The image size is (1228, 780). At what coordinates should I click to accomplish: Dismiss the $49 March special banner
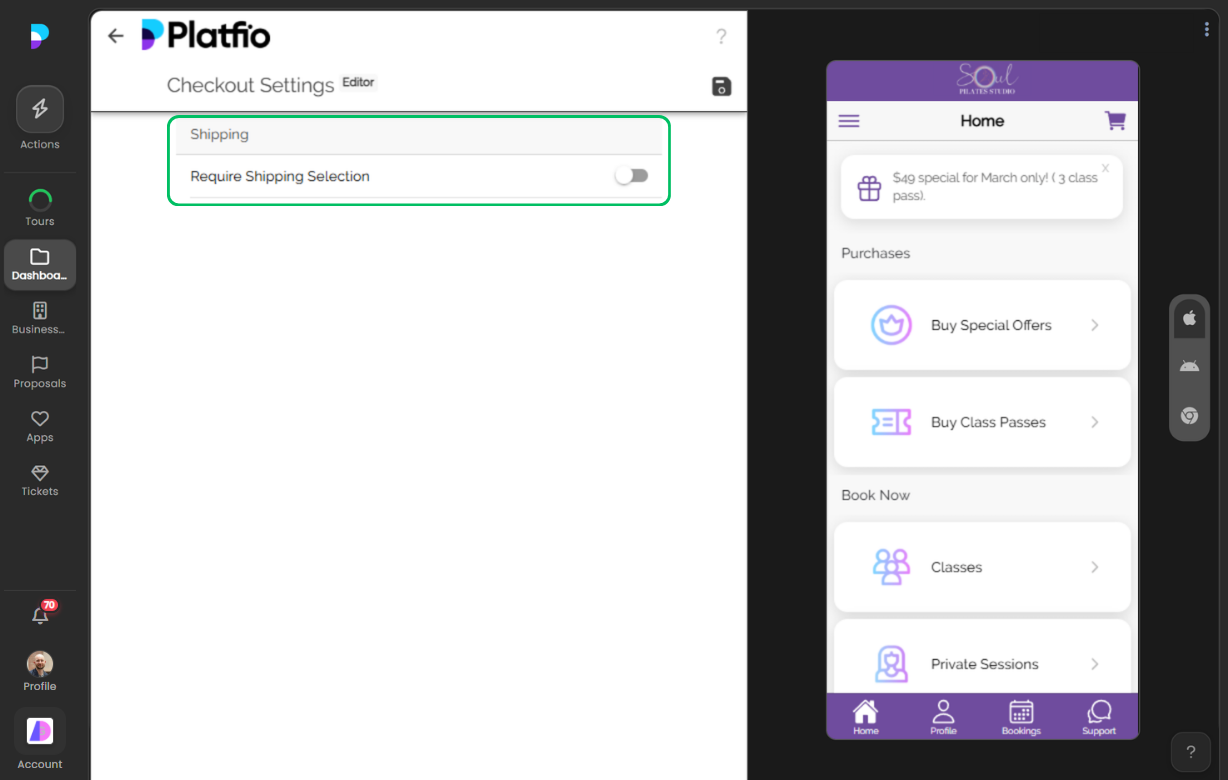pos(1104,168)
